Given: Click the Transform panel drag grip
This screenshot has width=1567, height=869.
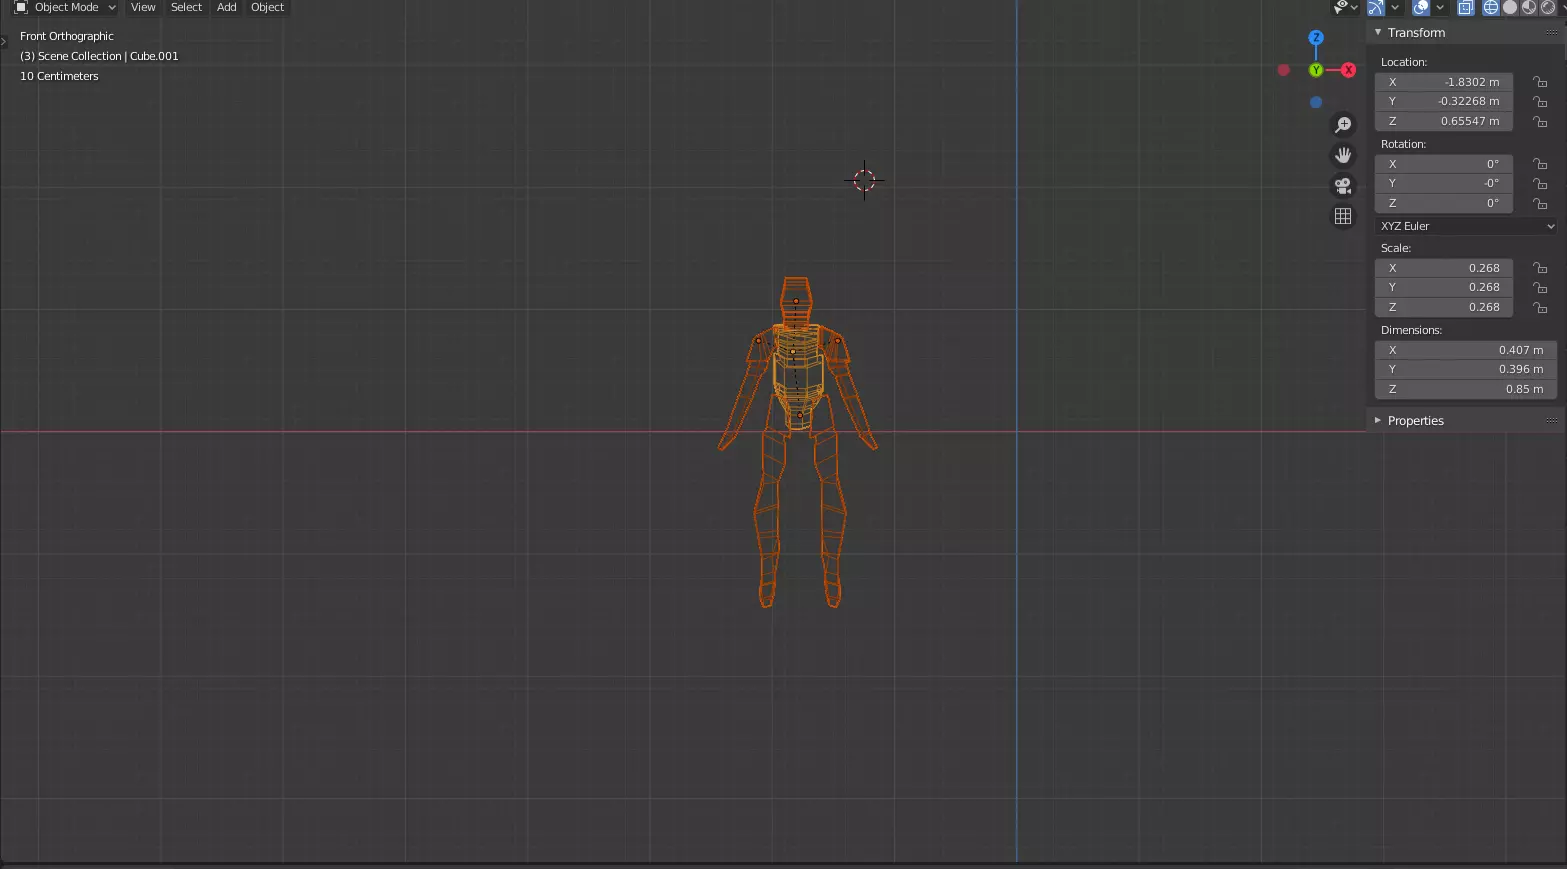Looking at the screenshot, I should tap(1551, 32).
